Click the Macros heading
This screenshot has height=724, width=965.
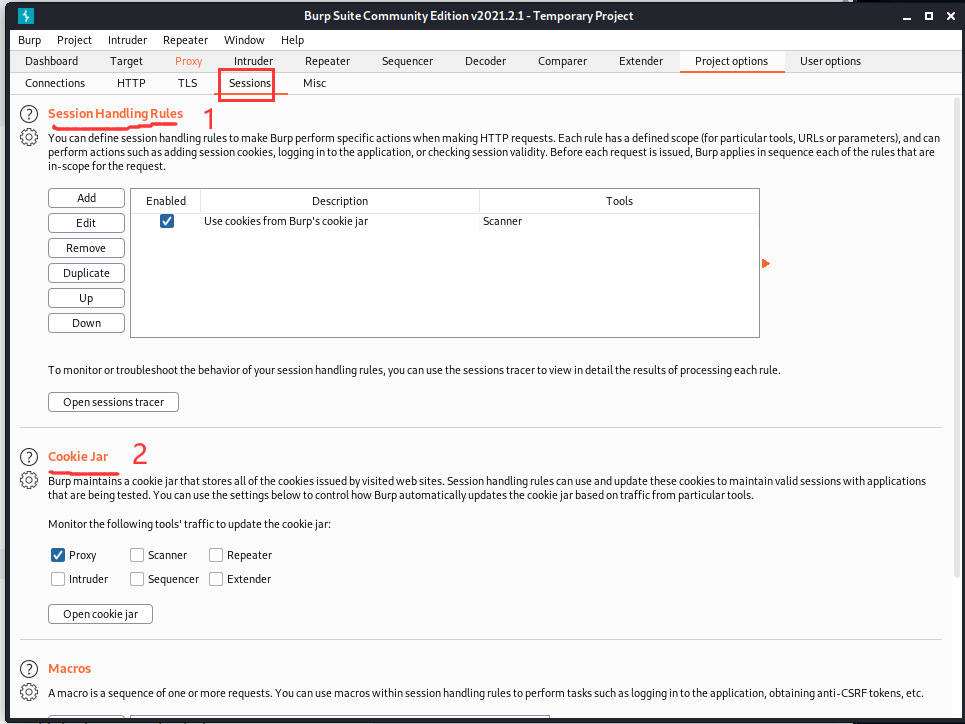click(x=70, y=669)
